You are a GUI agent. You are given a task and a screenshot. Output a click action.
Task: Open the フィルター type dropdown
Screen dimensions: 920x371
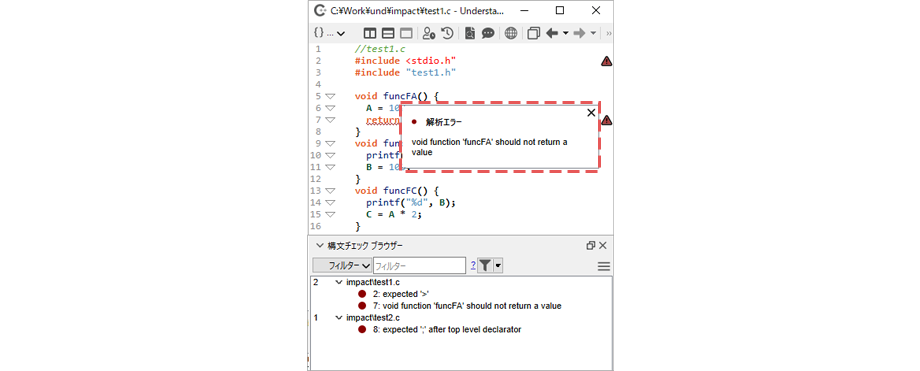tap(342, 266)
